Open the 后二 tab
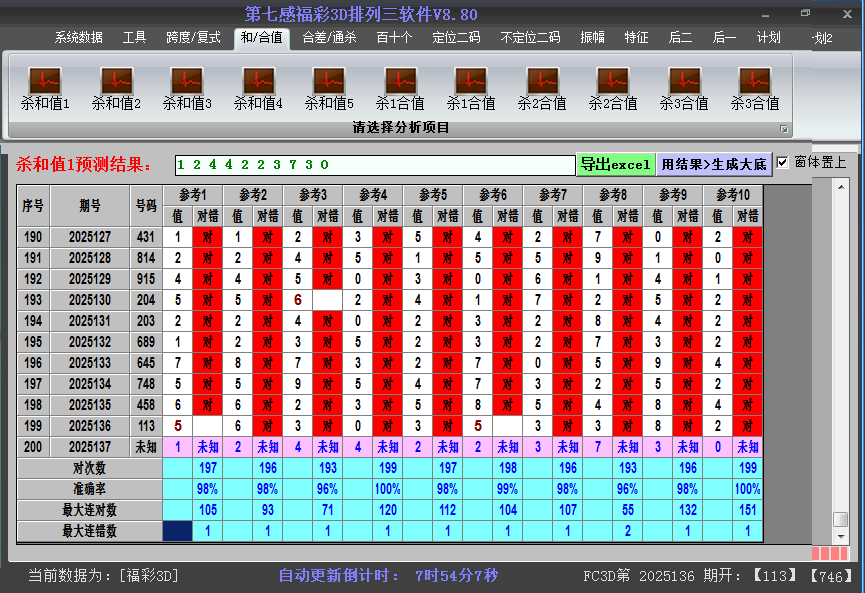Image resolution: width=865 pixels, height=593 pixels. click(680, 38)
